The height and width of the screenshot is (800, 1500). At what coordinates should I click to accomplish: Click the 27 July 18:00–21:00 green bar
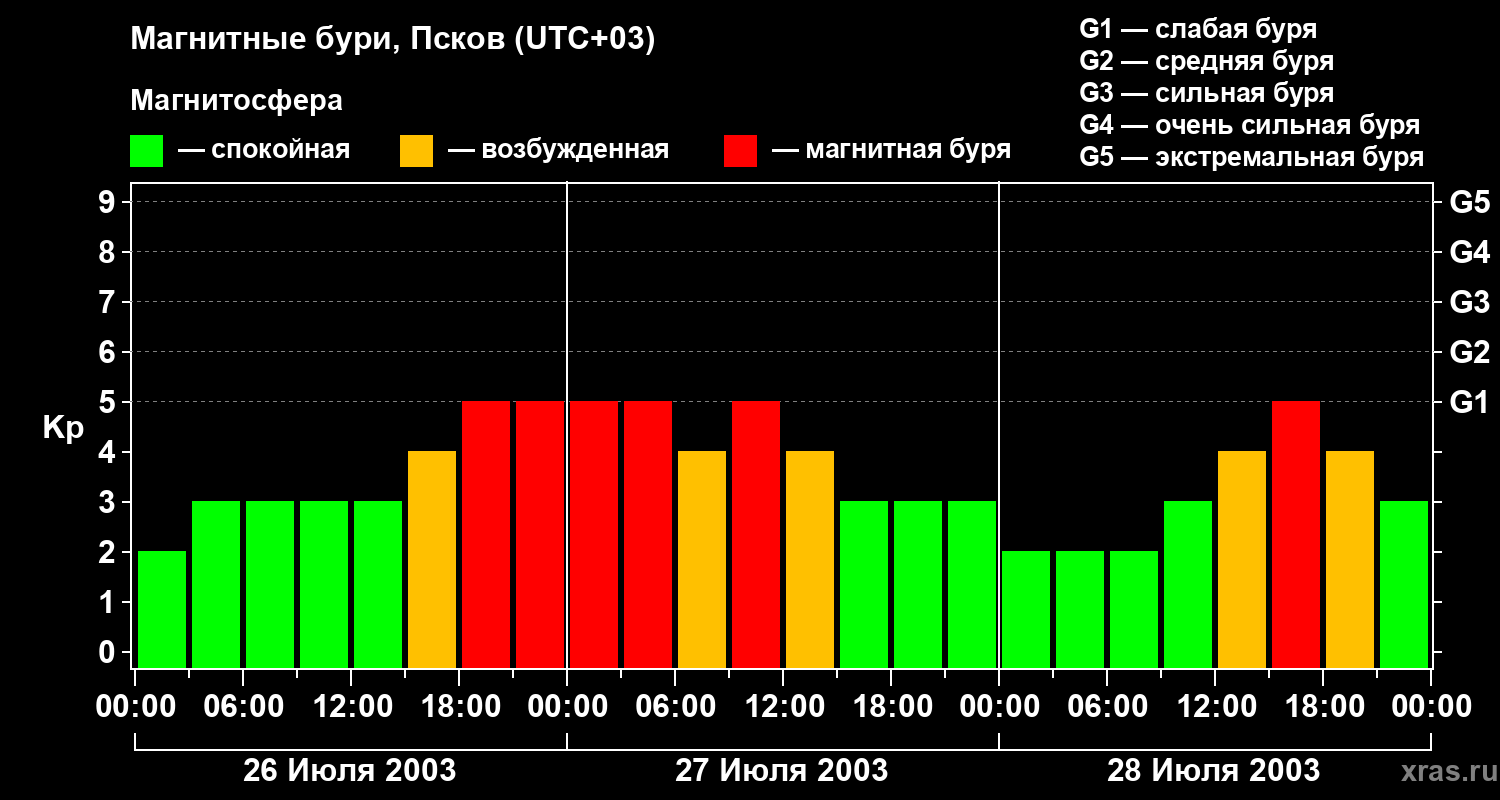[918, 584]
